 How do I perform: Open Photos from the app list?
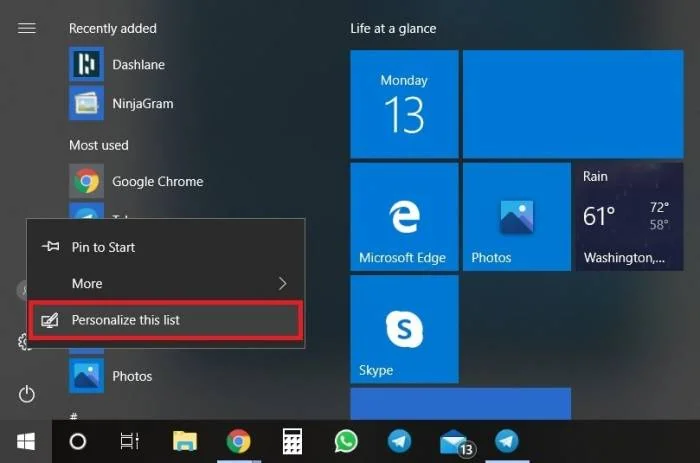coord(110,376)
